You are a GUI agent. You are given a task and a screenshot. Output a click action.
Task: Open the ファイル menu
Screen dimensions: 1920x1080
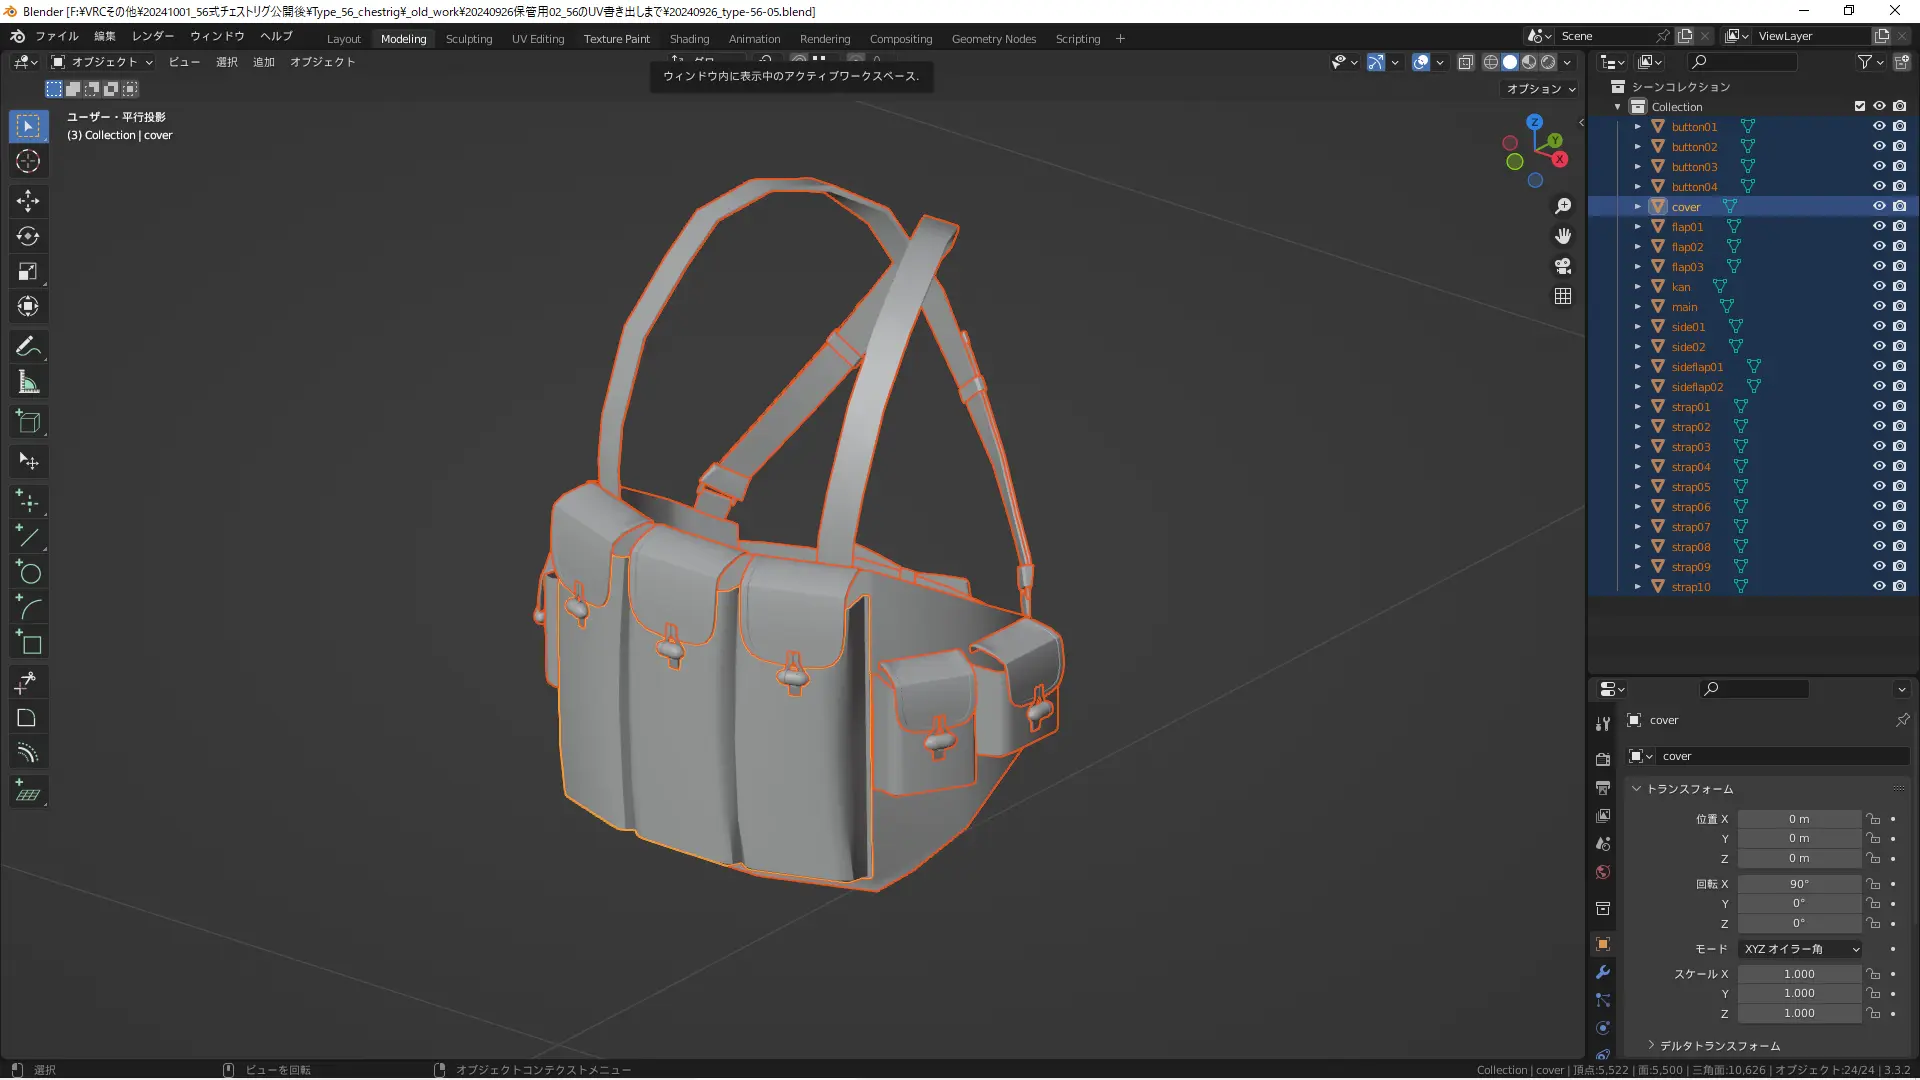[x=56, y=36]
